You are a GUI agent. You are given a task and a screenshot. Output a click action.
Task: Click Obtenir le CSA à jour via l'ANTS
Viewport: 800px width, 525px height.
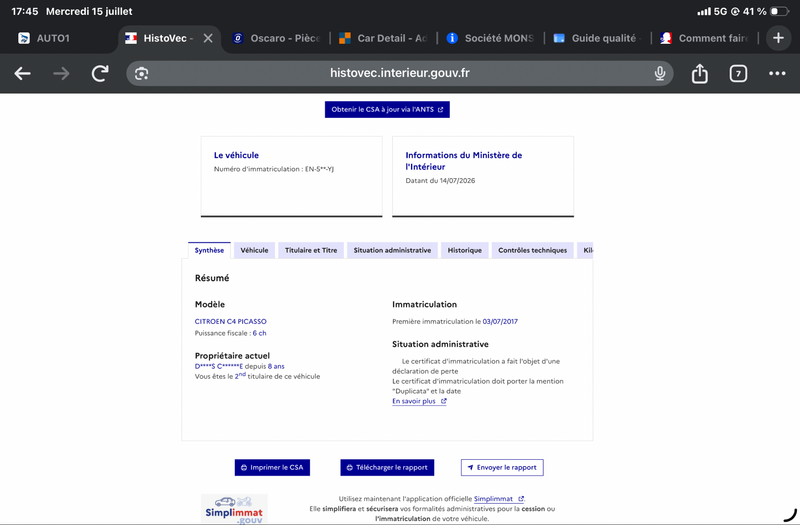tap(387, 109)
